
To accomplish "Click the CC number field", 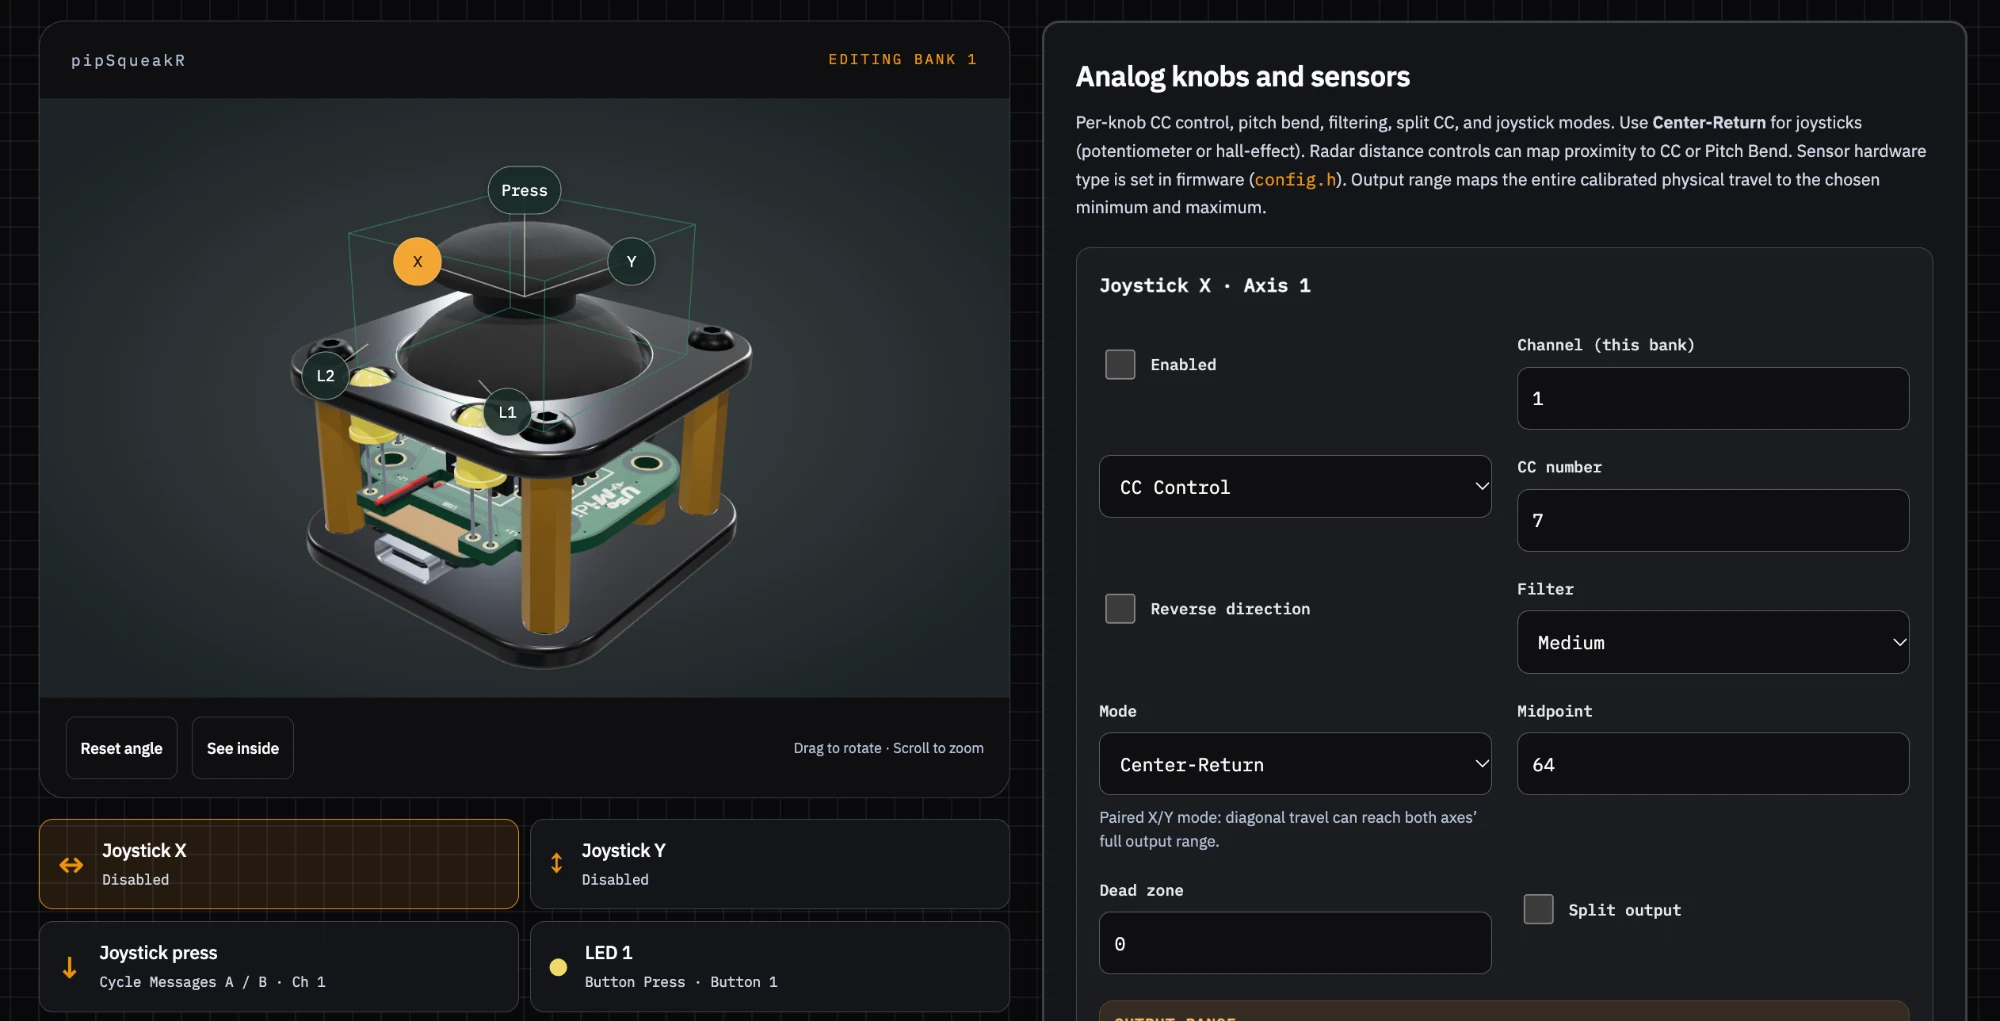I will point(1713,520).
